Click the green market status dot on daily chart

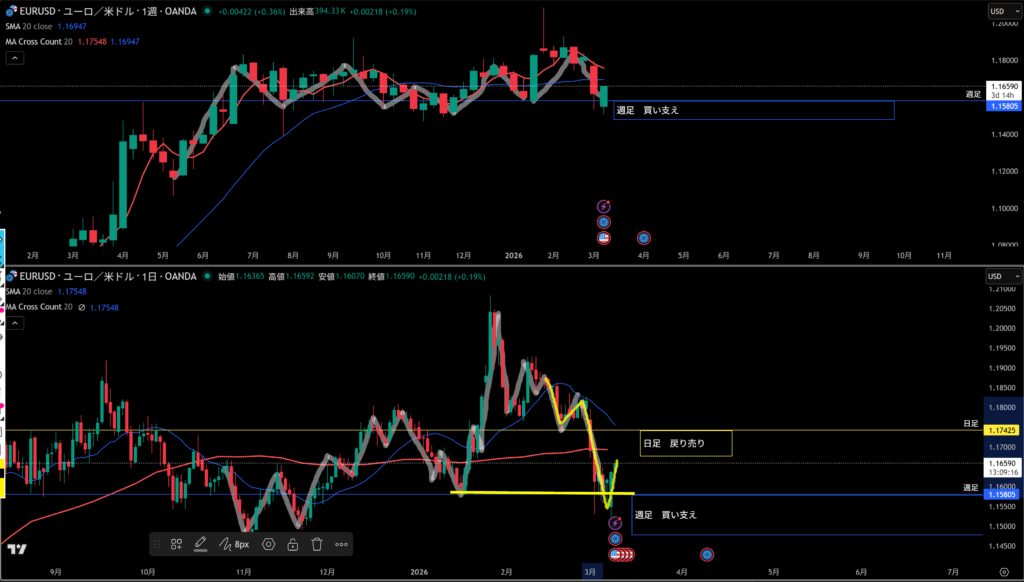[x=207, y=276]
